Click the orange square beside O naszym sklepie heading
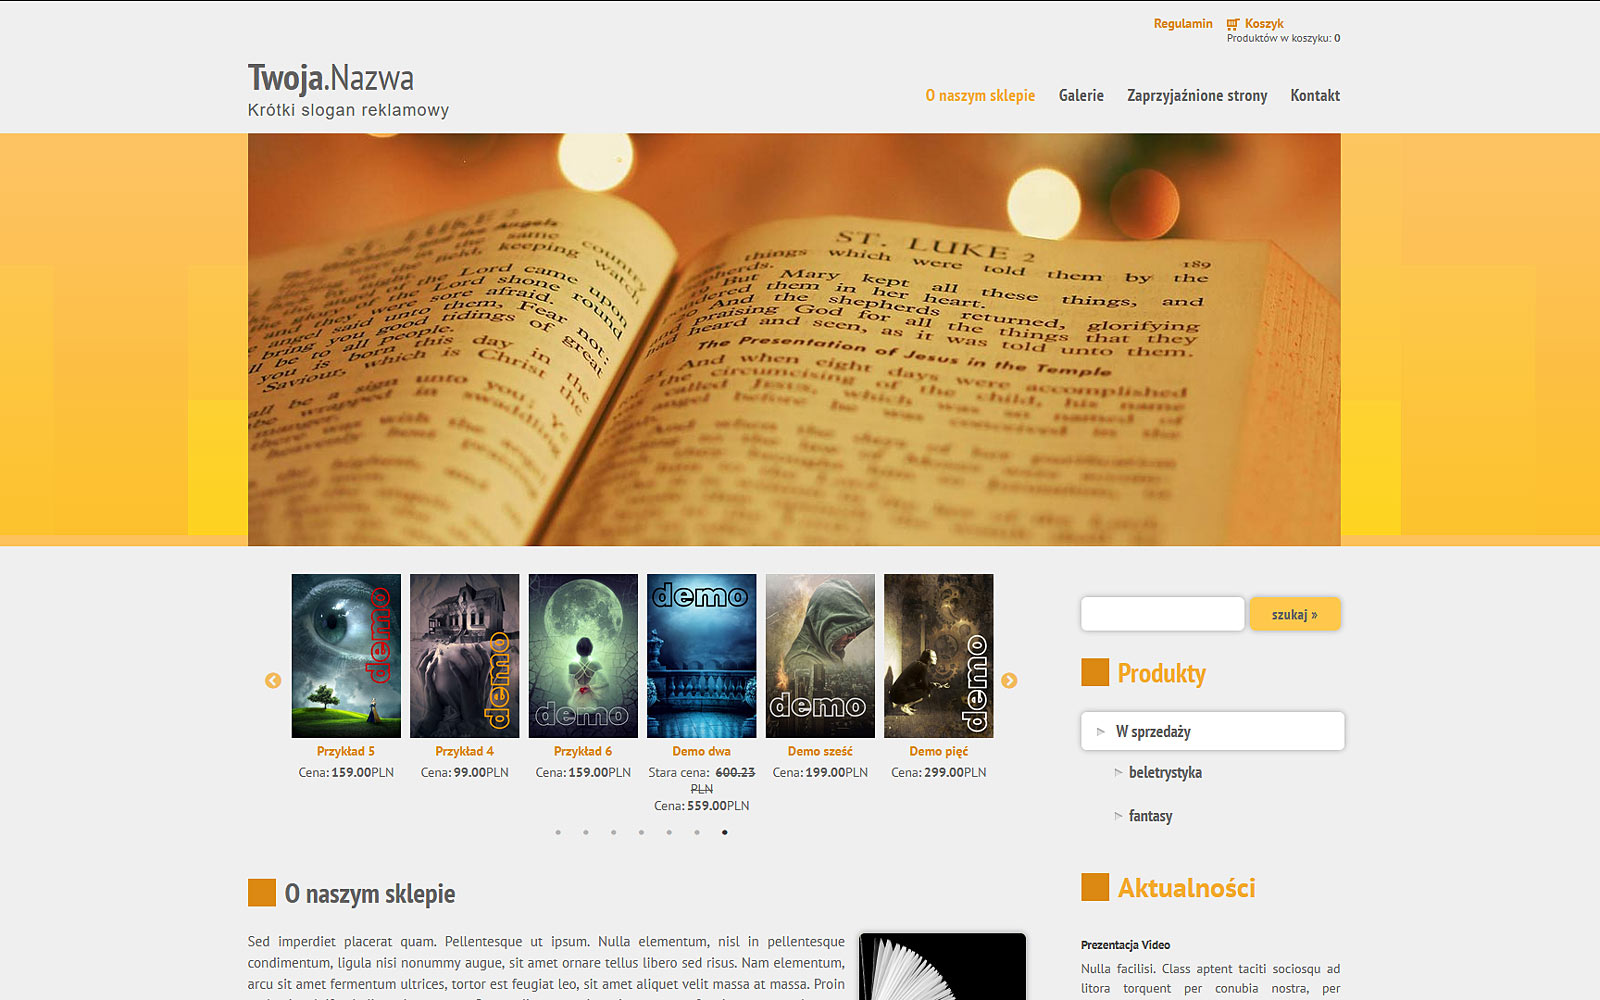The width and height of the screenshot is (1600, 1000). tap(262, 893)
